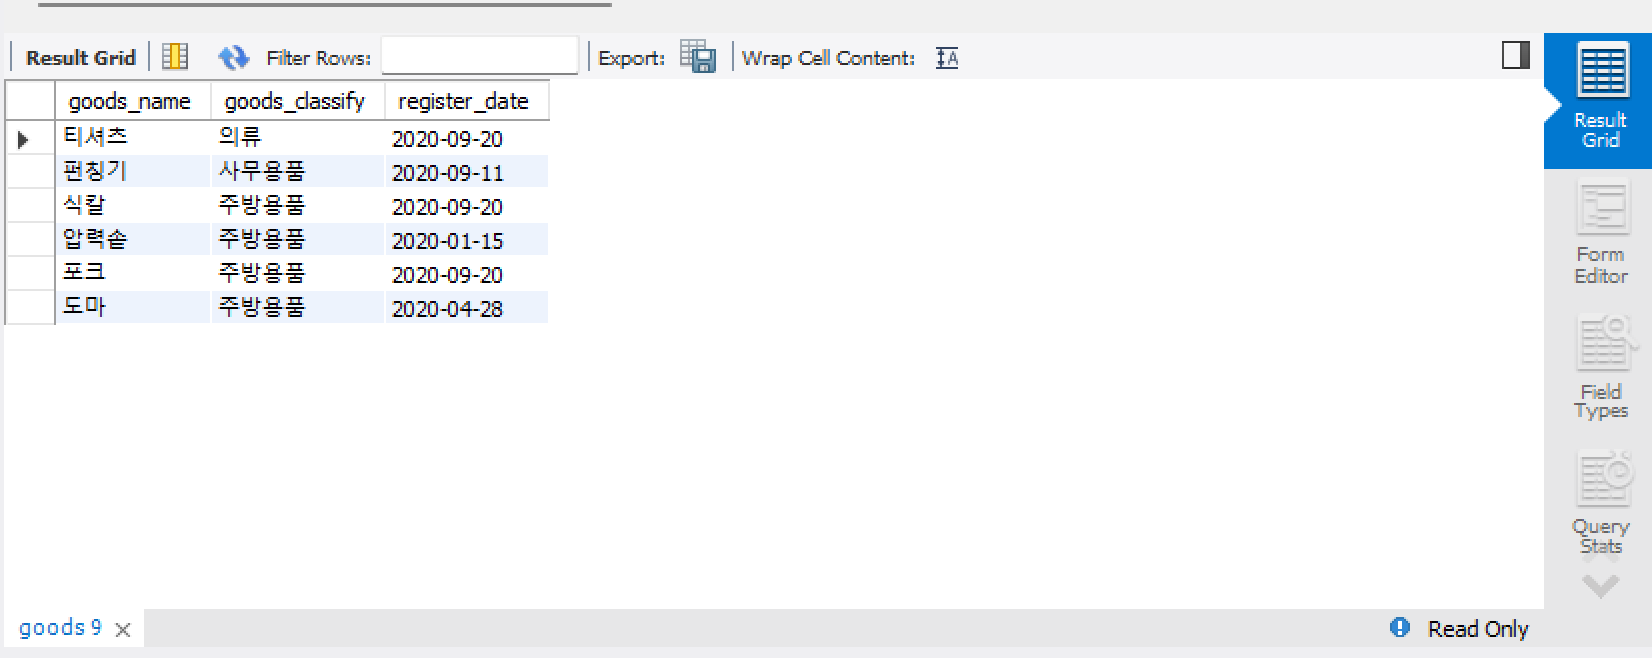Image resolution: width=1652 pixels, height=658 pixels.
Task: Toggle the side panel visibility
Action: 1516,55
